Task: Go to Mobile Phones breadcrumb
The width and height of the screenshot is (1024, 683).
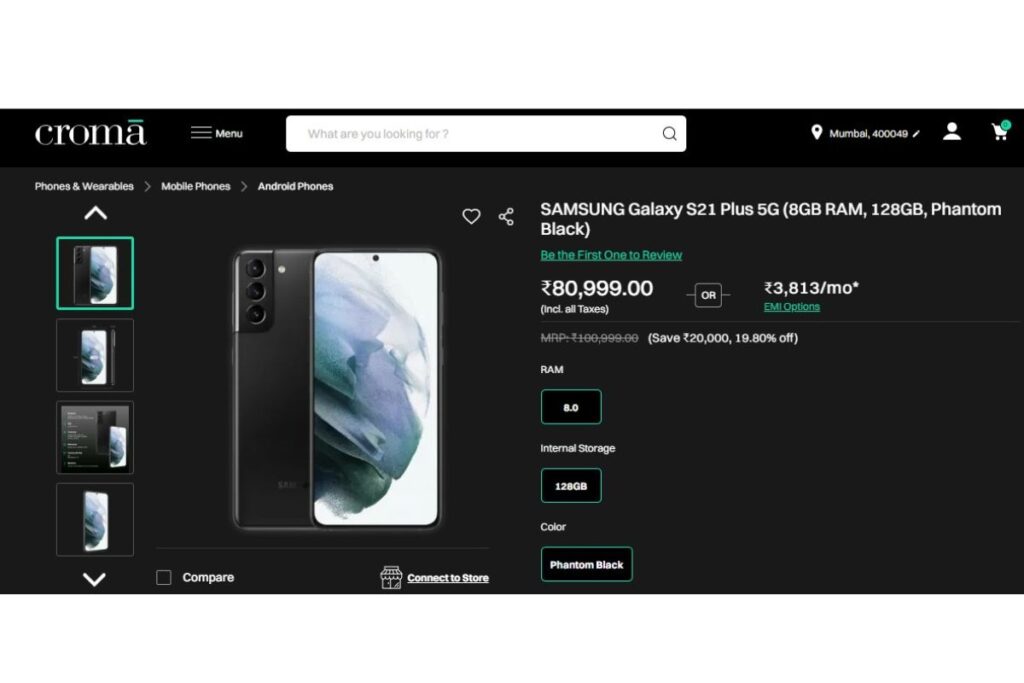Action: coord(196,186)
